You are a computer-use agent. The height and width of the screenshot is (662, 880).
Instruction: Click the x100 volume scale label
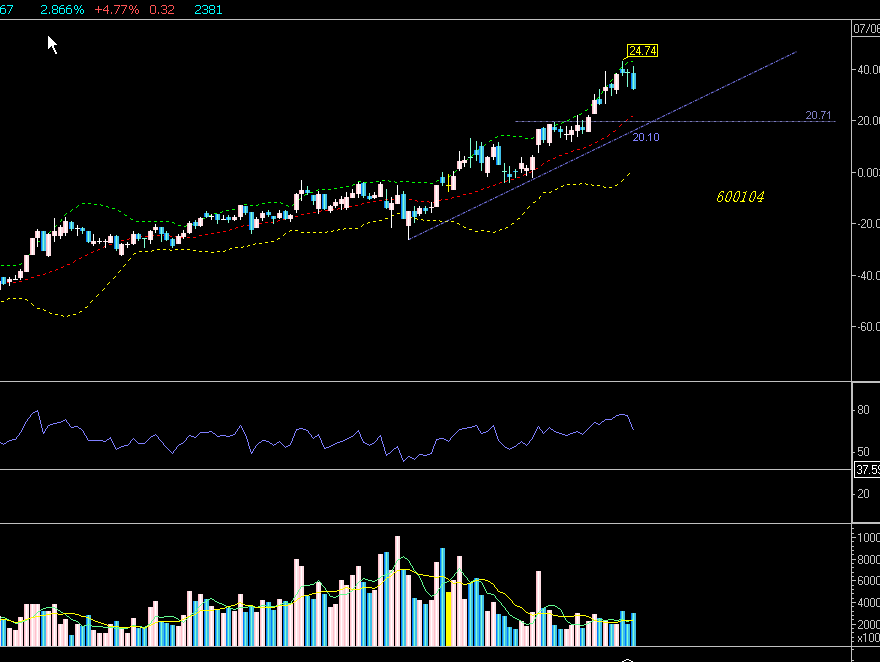tap(868, 638)
